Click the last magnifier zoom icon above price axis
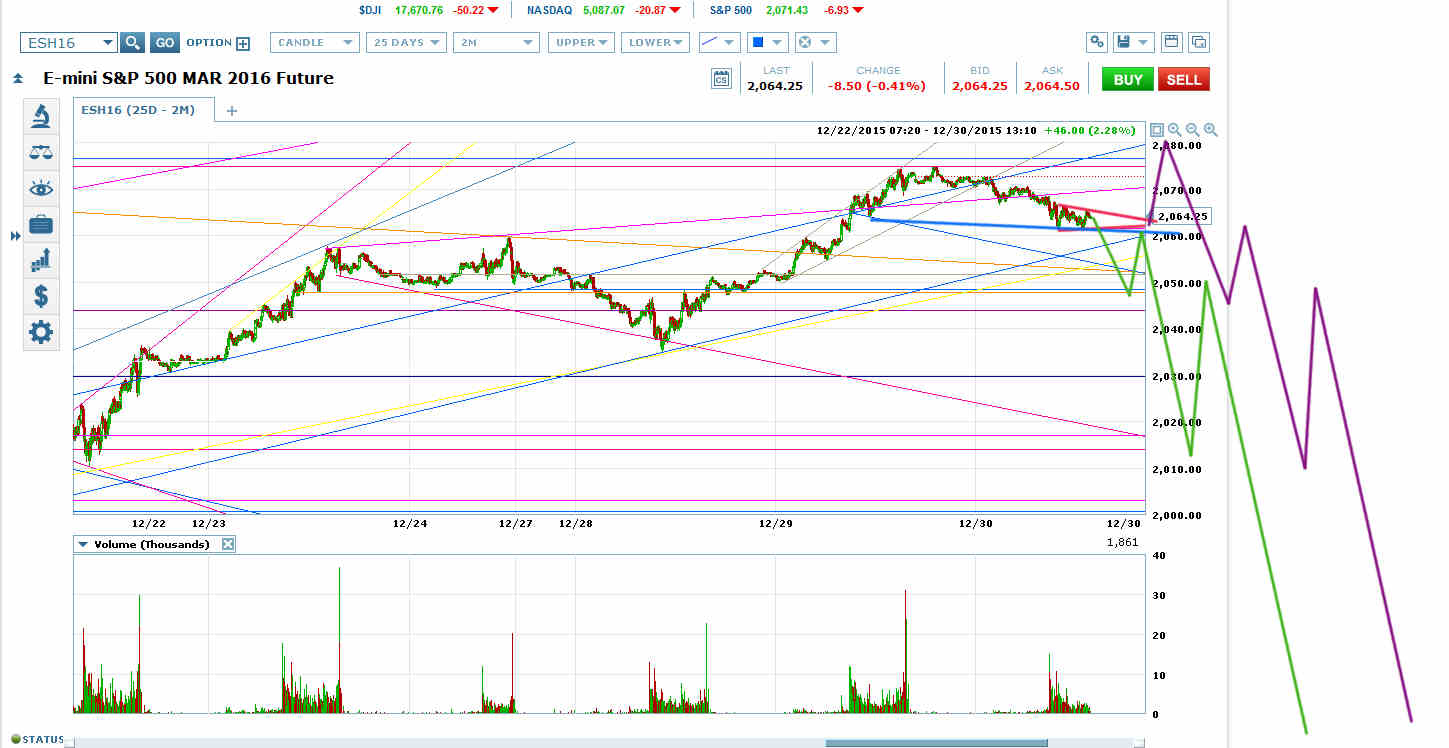 [x=1211, y=130]
